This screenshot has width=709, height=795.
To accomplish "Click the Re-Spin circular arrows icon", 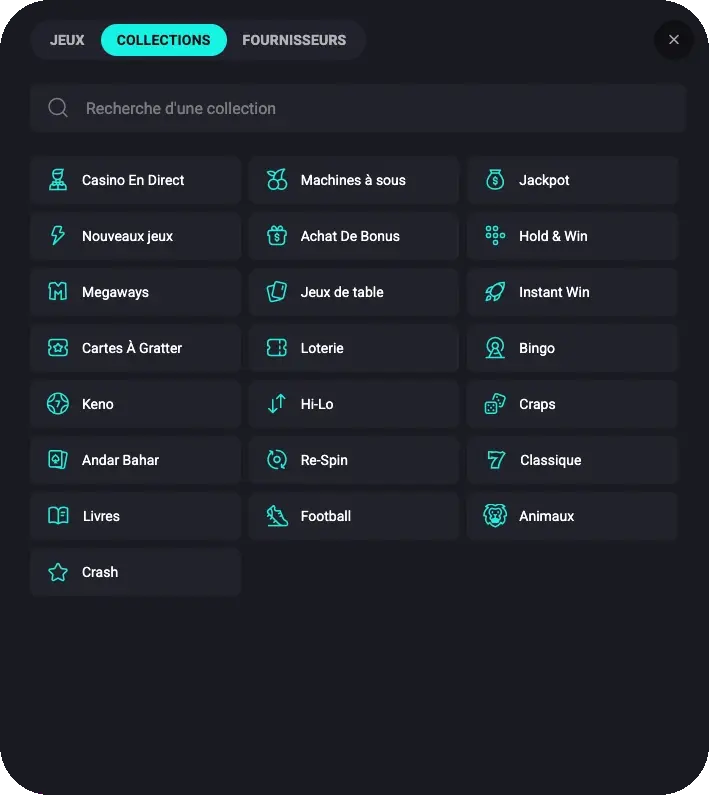I will [277, 460].
